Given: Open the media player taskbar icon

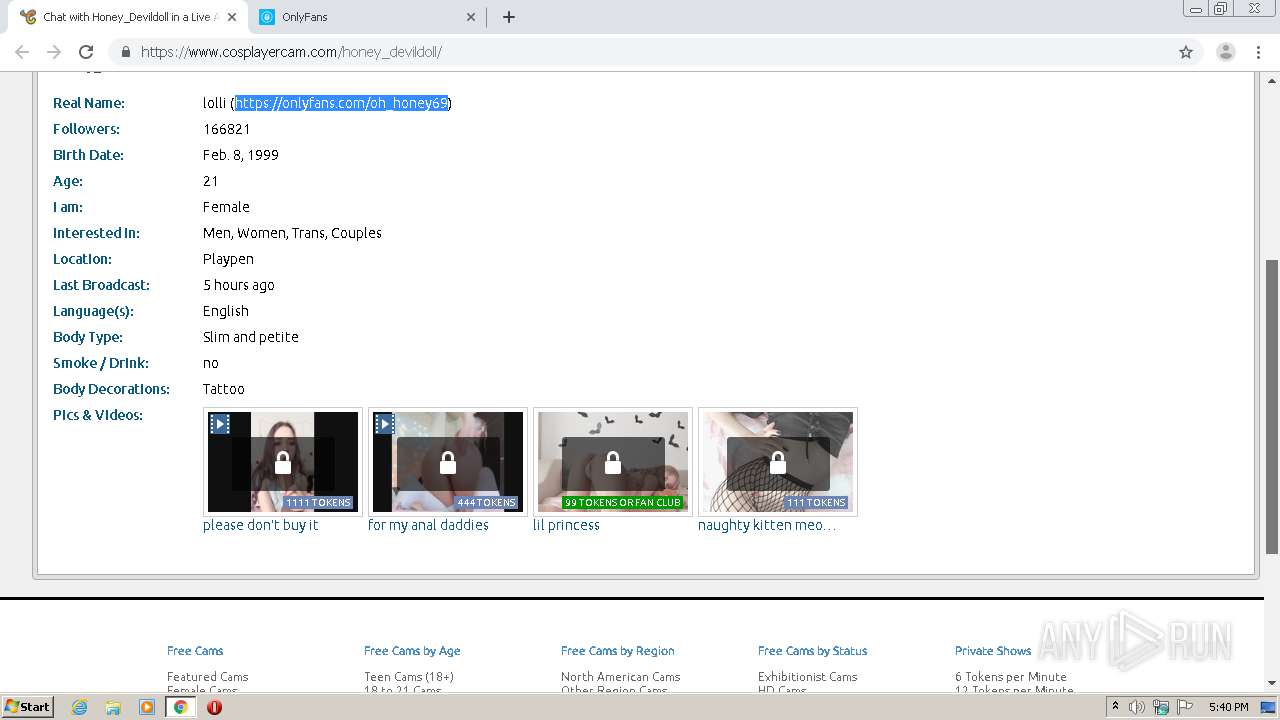Looking at the screenshot, I should tap(147, 707).
